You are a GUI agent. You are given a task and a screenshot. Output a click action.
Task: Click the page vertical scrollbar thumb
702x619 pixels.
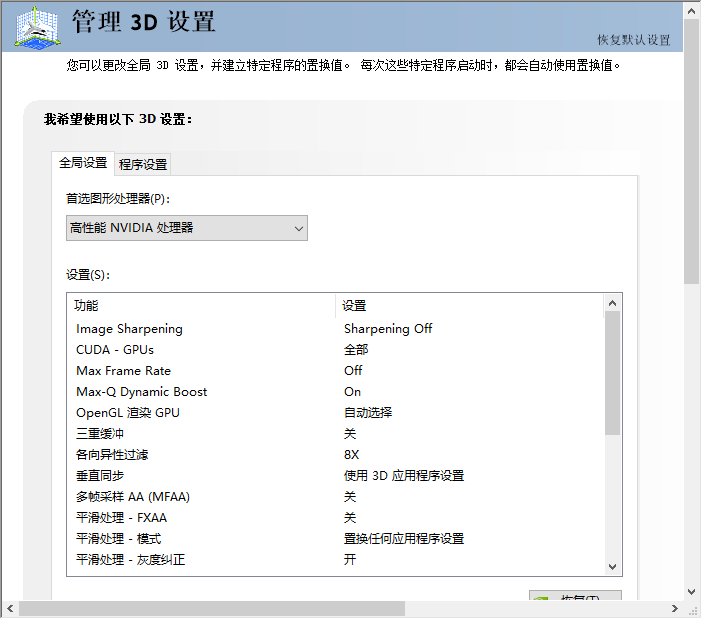(691, 151)
